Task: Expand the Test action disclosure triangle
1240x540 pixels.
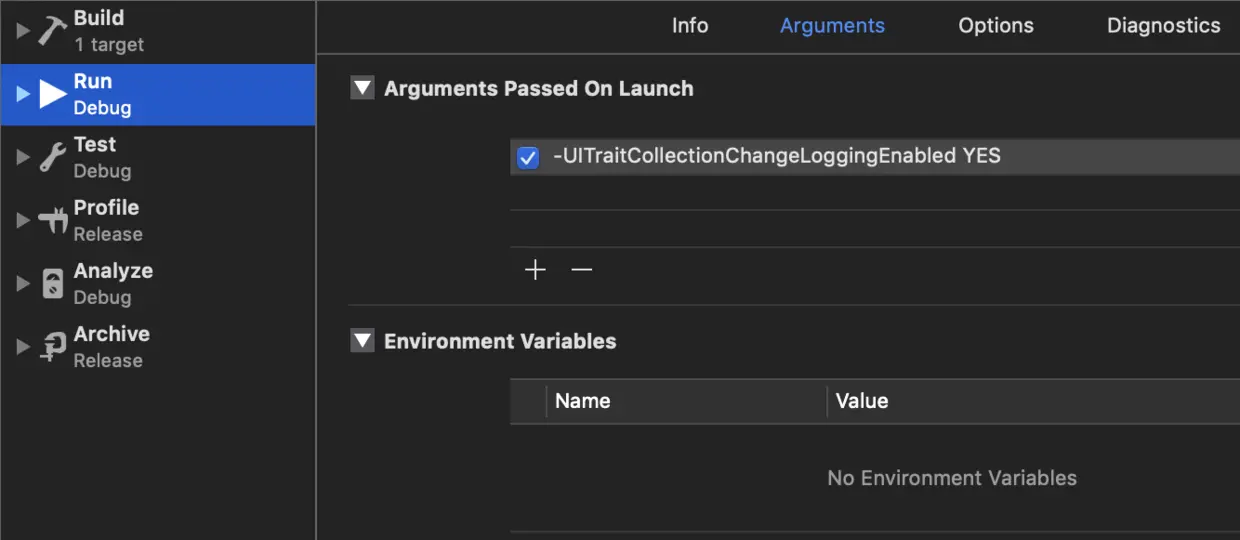Action: click(x=23, y=157)
